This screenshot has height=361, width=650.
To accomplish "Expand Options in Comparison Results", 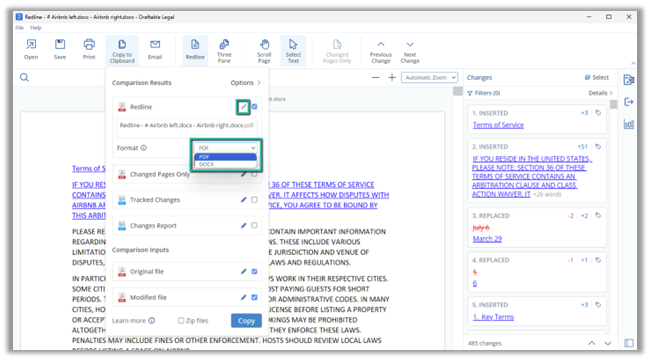I will pyautogui.click(x=245, y=83).
